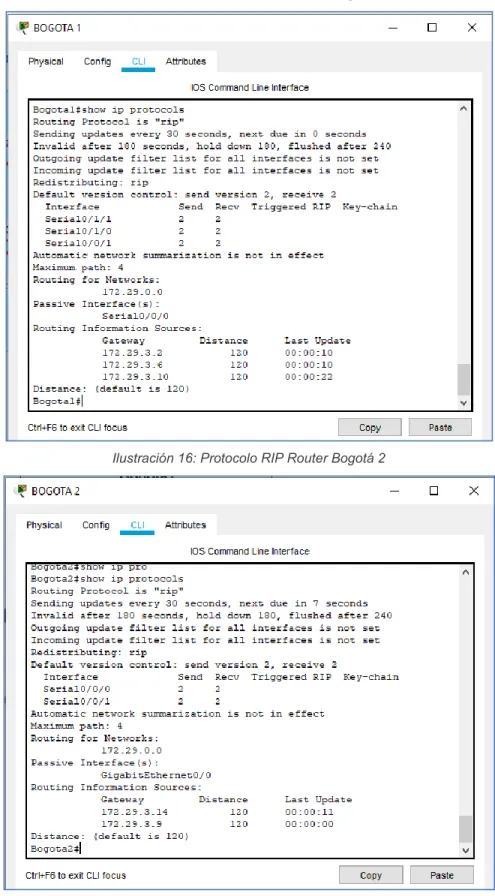This screenshot has width=495, height=896.
Task: Click 'Bogota2#show ip protocols' command line
Action: (107, 579)
